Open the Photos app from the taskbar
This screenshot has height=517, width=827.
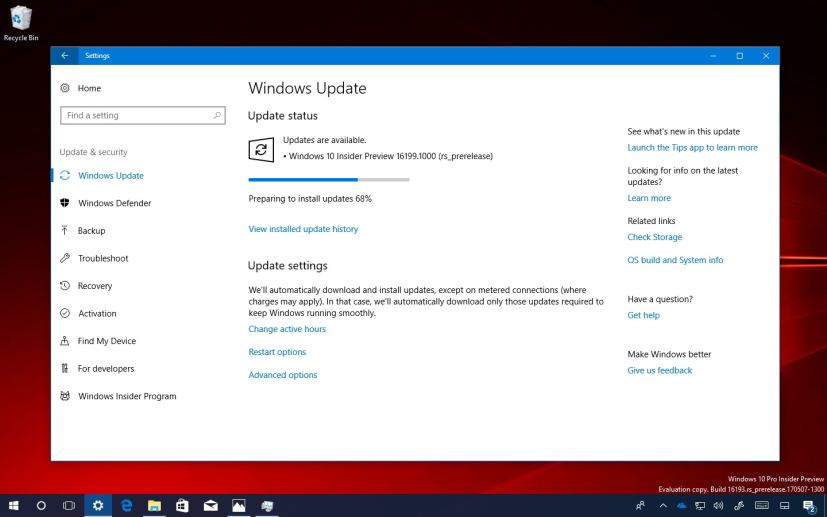point(238,506)
